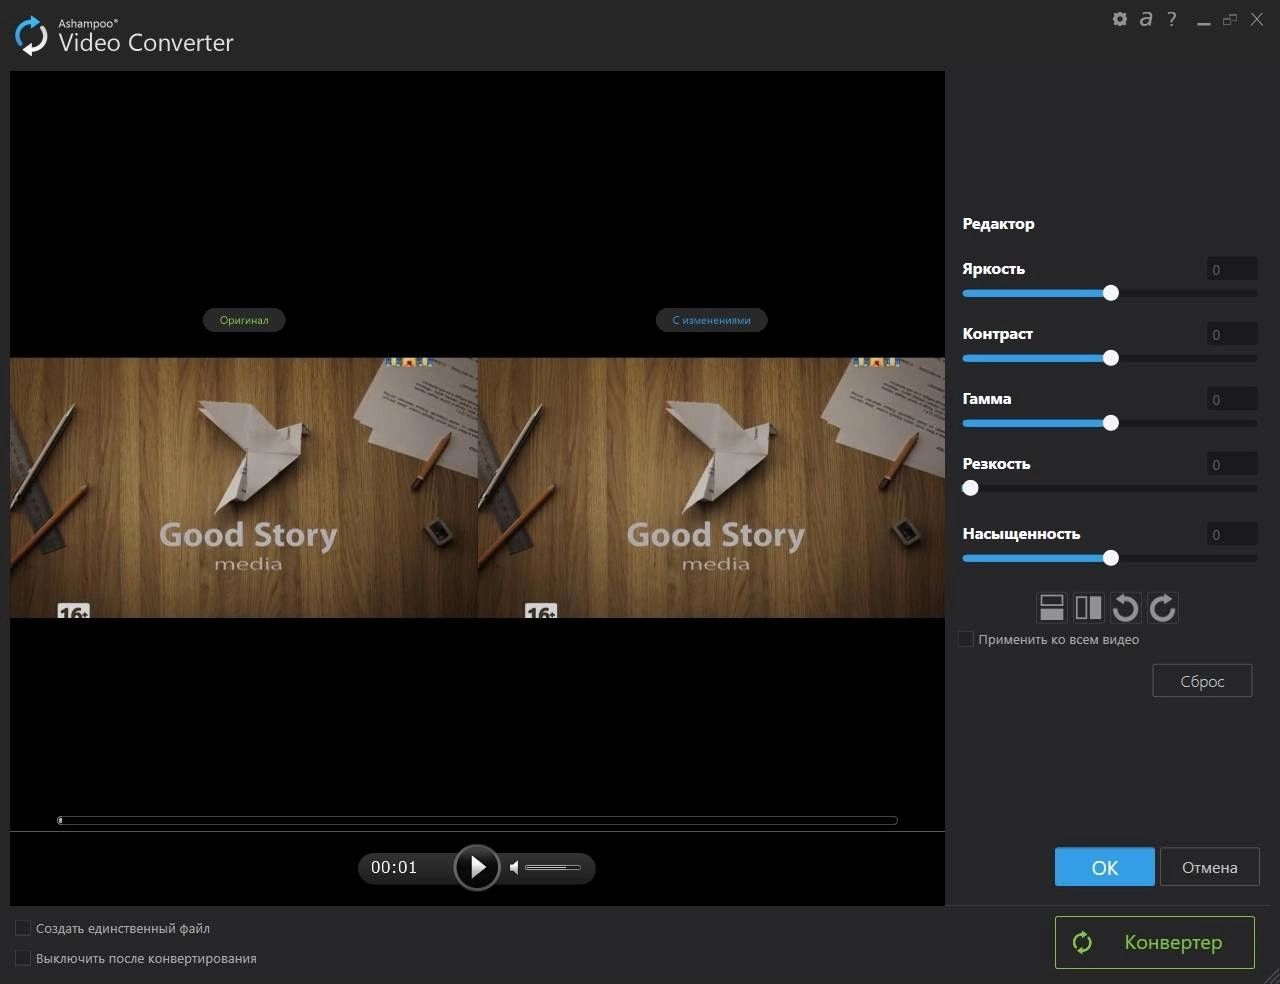This screenshot has width=1280, height=984.
Task: Click the Редактор heading
Action: pos(998,224)
